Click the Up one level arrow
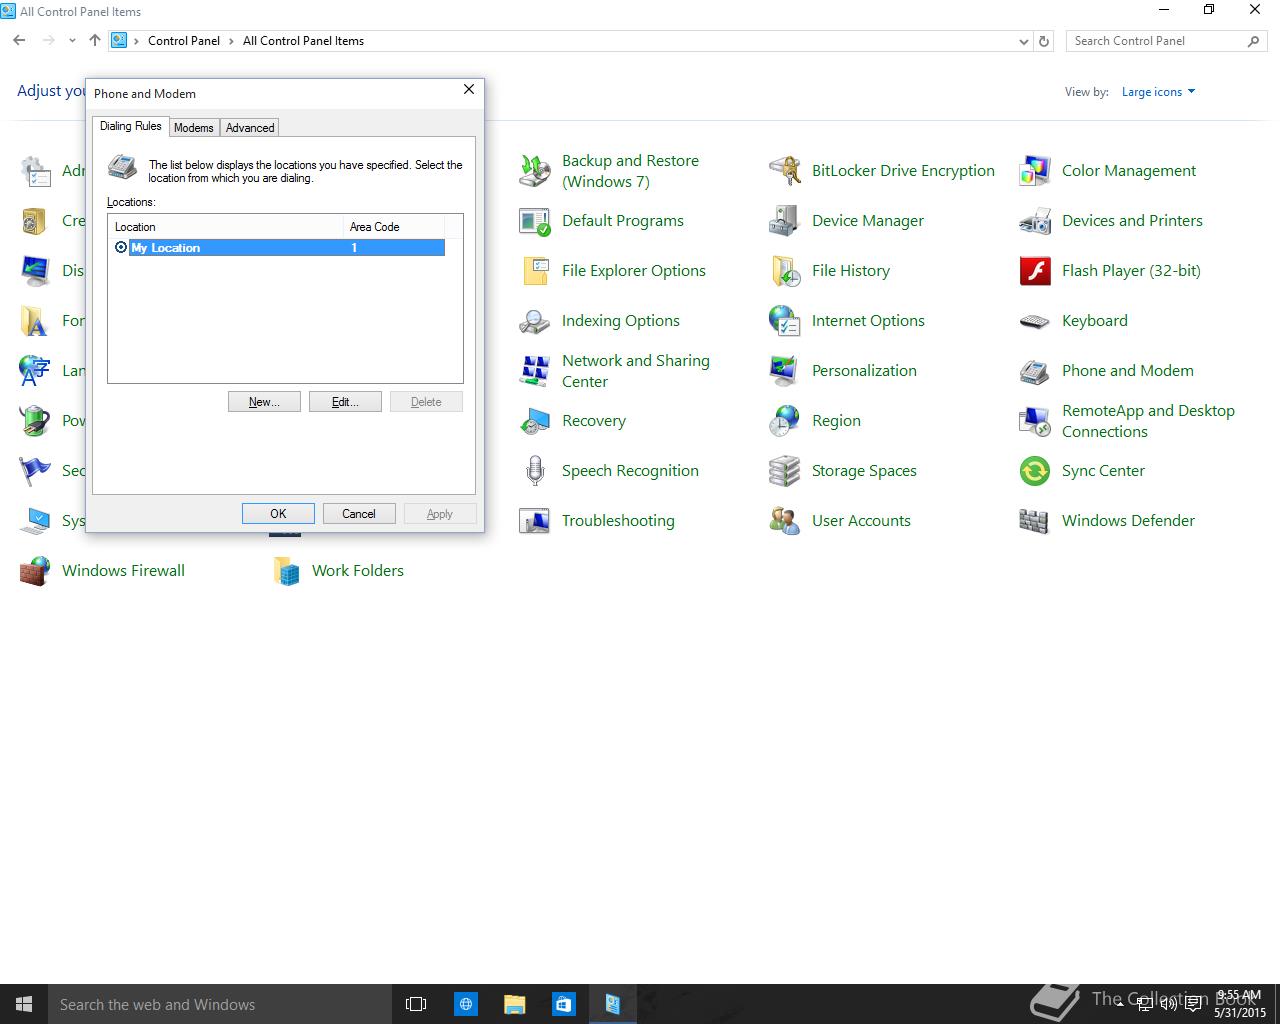 (x=95, y=41)
